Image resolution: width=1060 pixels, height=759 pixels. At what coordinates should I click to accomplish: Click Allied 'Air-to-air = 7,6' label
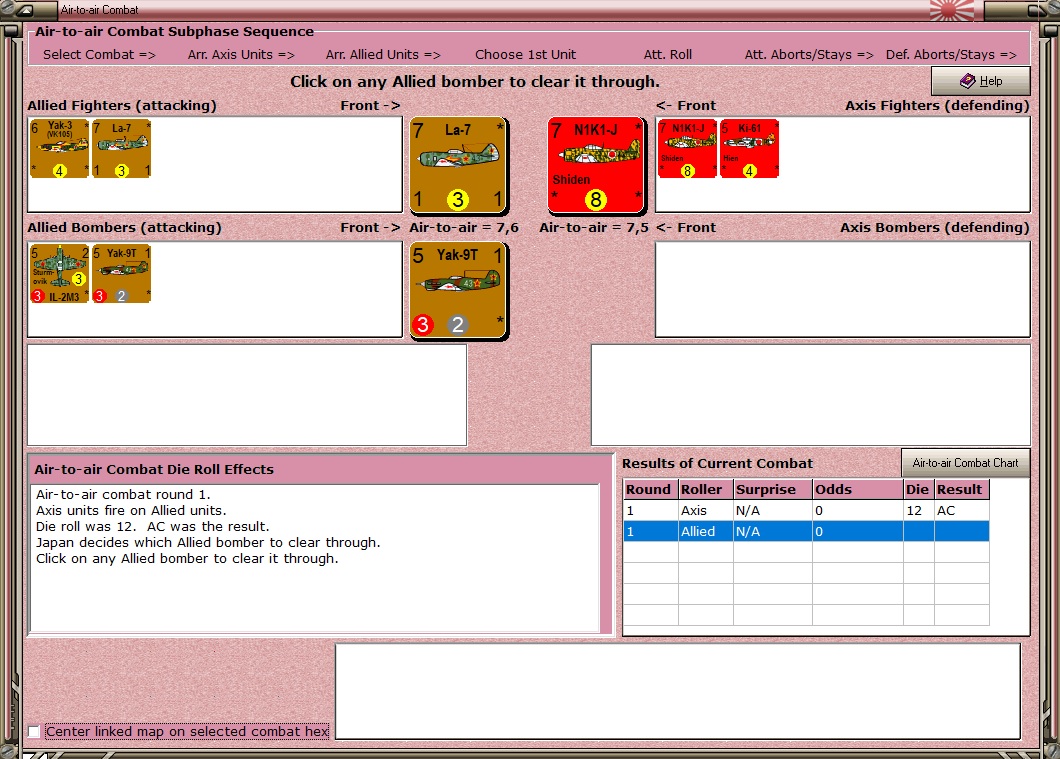[x=464, y=228]
